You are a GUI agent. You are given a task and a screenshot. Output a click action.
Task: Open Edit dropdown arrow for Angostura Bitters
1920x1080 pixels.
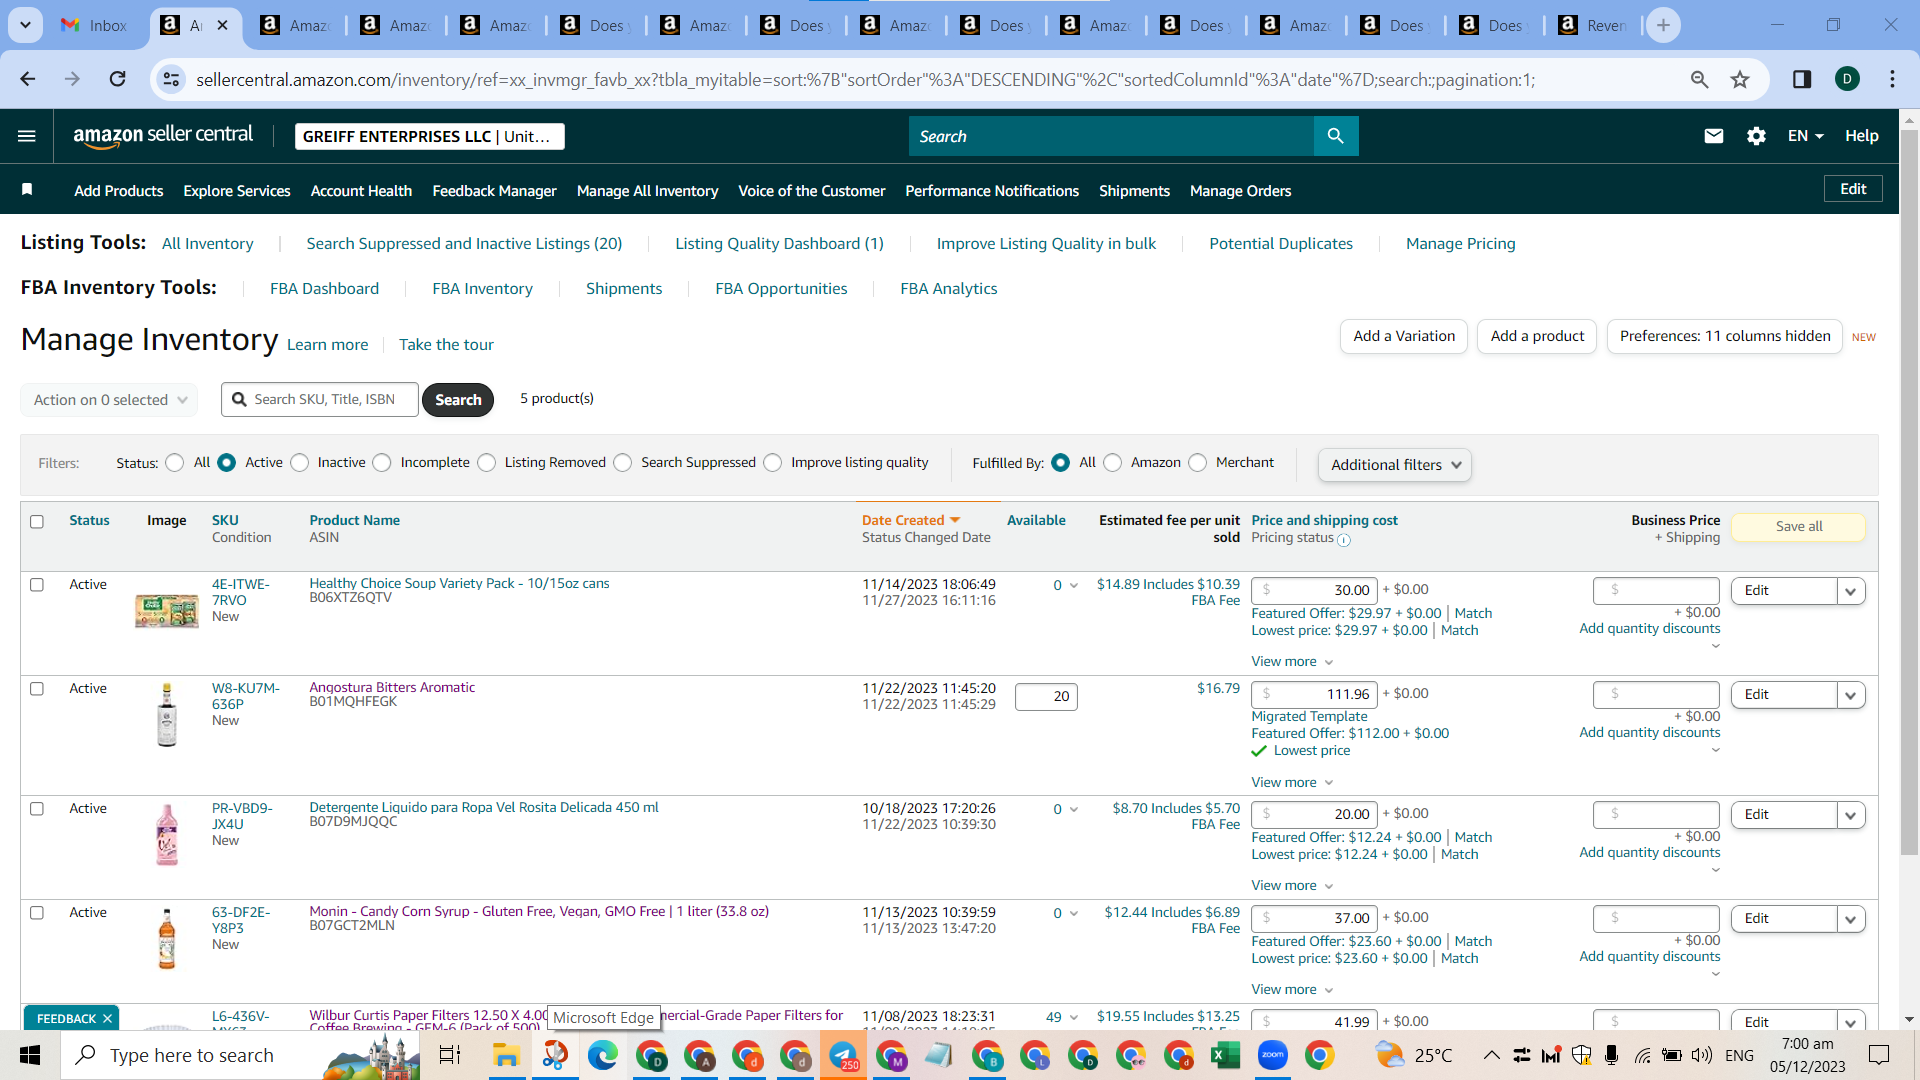(x=1851, y=695)
